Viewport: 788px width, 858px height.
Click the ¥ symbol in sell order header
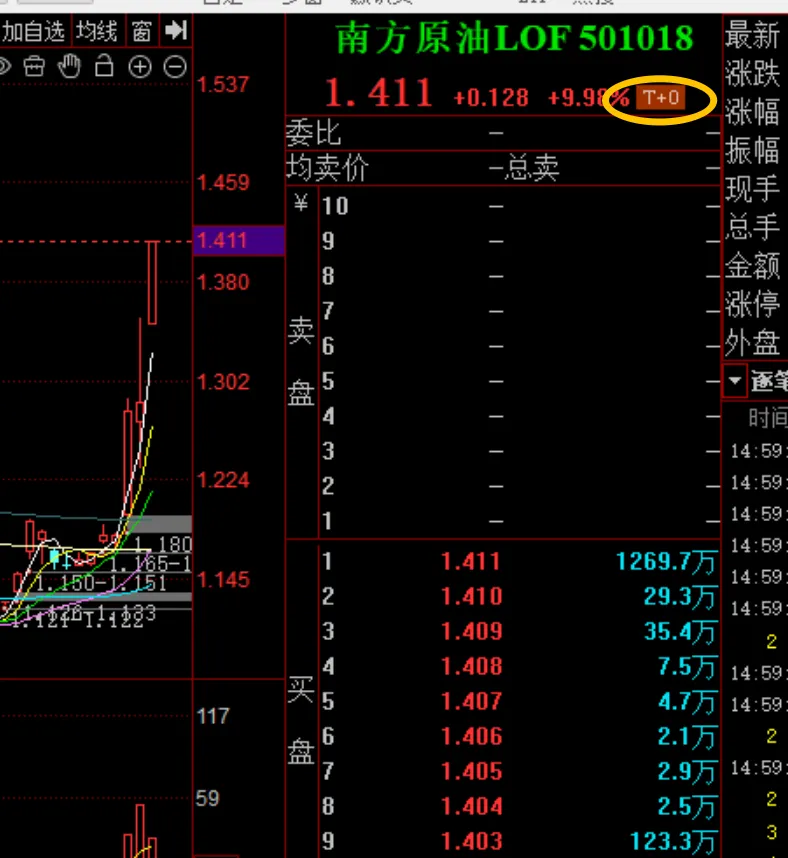[301, 204]
